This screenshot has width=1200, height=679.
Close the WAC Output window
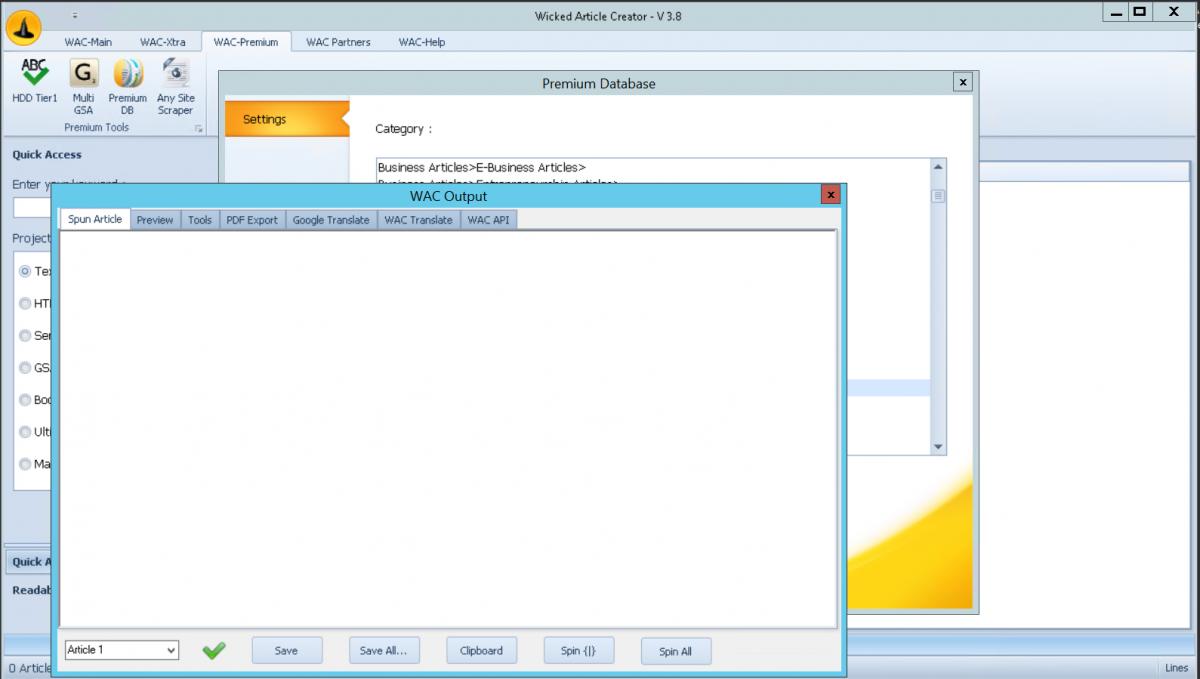point(830,195)
